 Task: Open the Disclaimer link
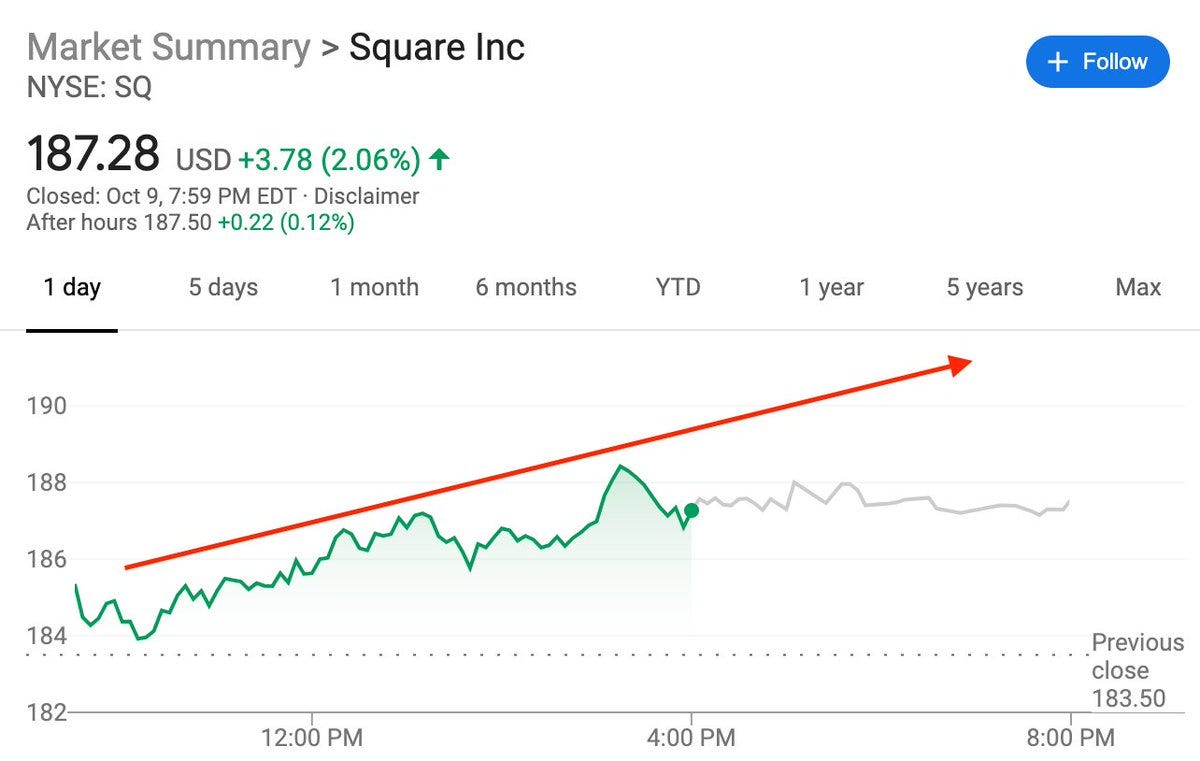click(366, 196)
